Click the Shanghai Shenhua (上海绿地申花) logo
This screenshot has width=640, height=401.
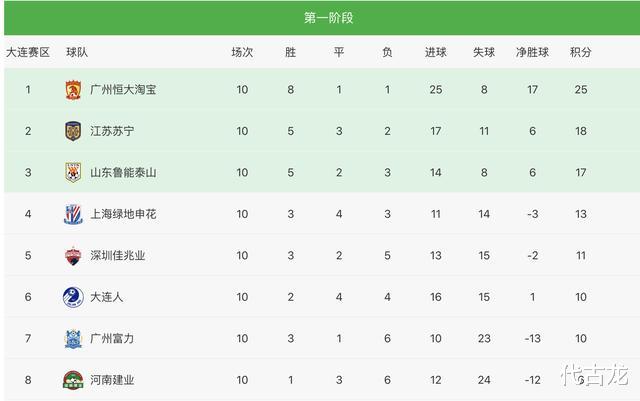pyautogui.click(x=73, y=214)
